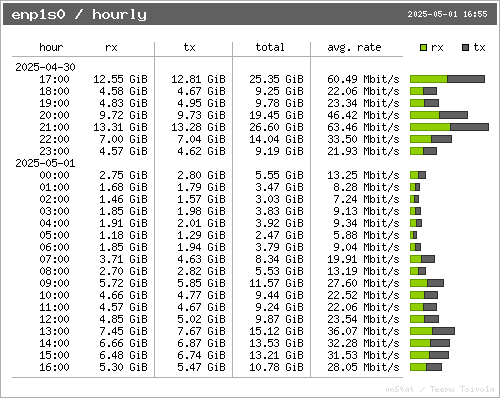
Task: Click rx value 4.66 GiB
Action: pyautogui.click(x=123, y=295)
